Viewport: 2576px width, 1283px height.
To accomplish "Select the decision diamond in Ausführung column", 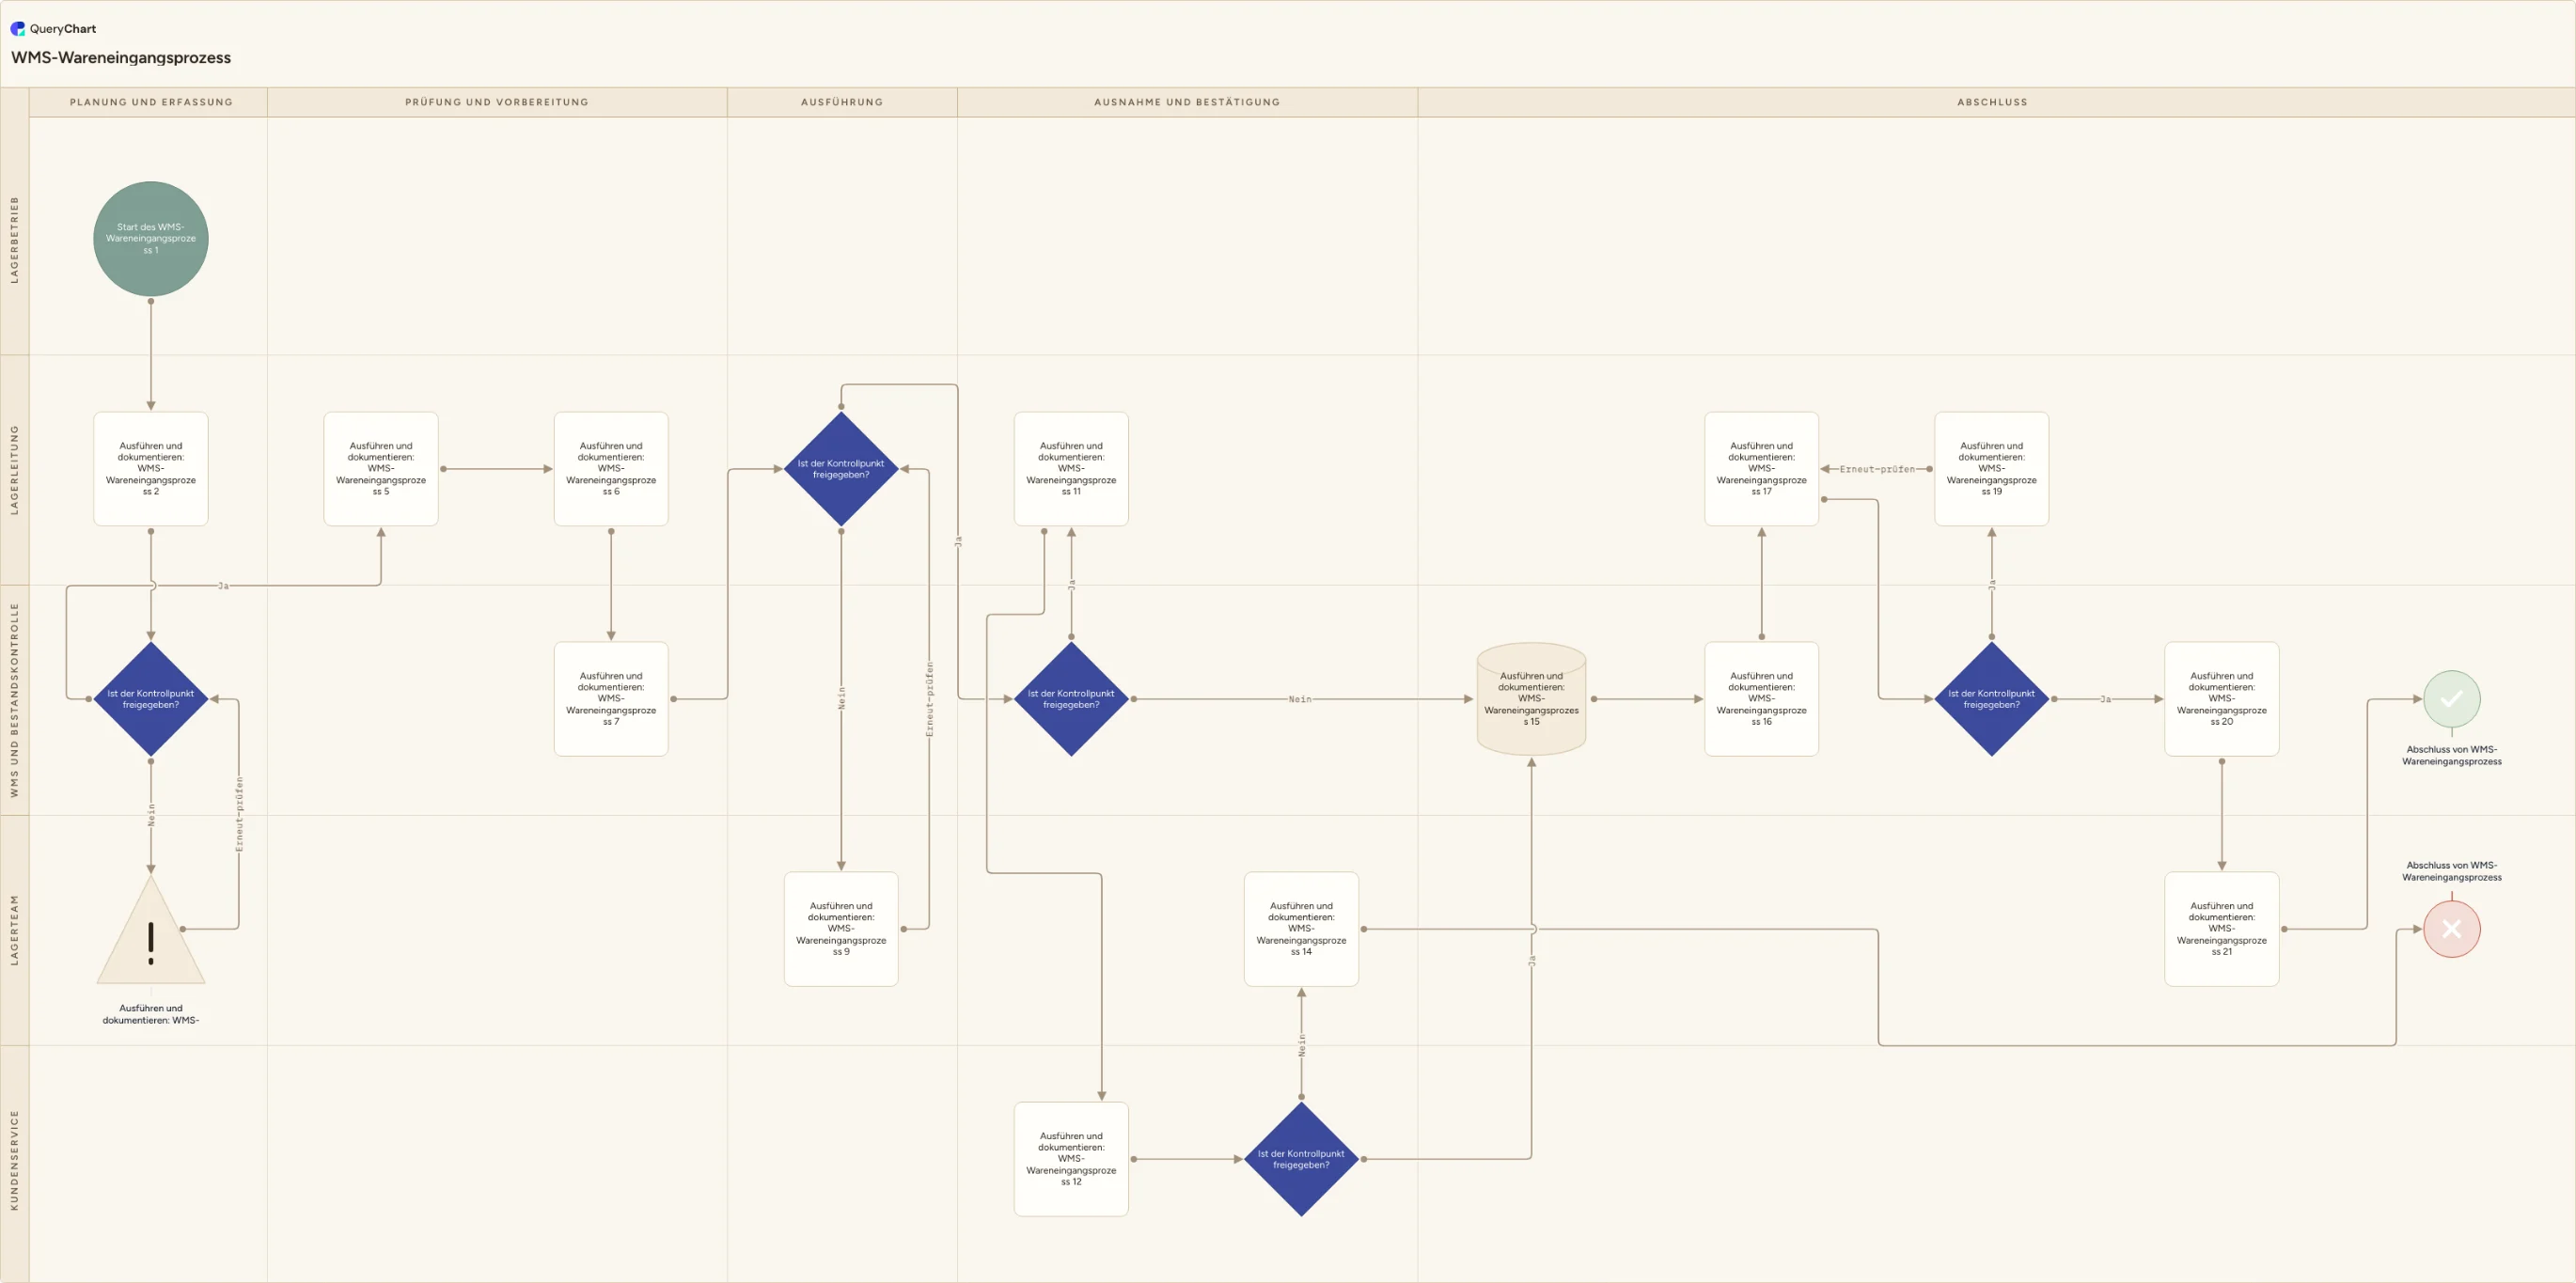I will (x=841, y=469).
